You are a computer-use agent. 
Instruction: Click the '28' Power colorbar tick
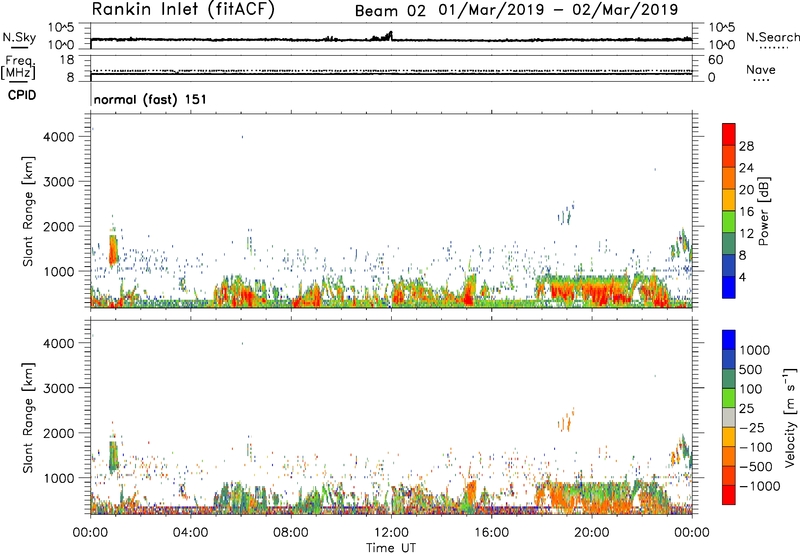pyautogui.click(x=746, y=146)
